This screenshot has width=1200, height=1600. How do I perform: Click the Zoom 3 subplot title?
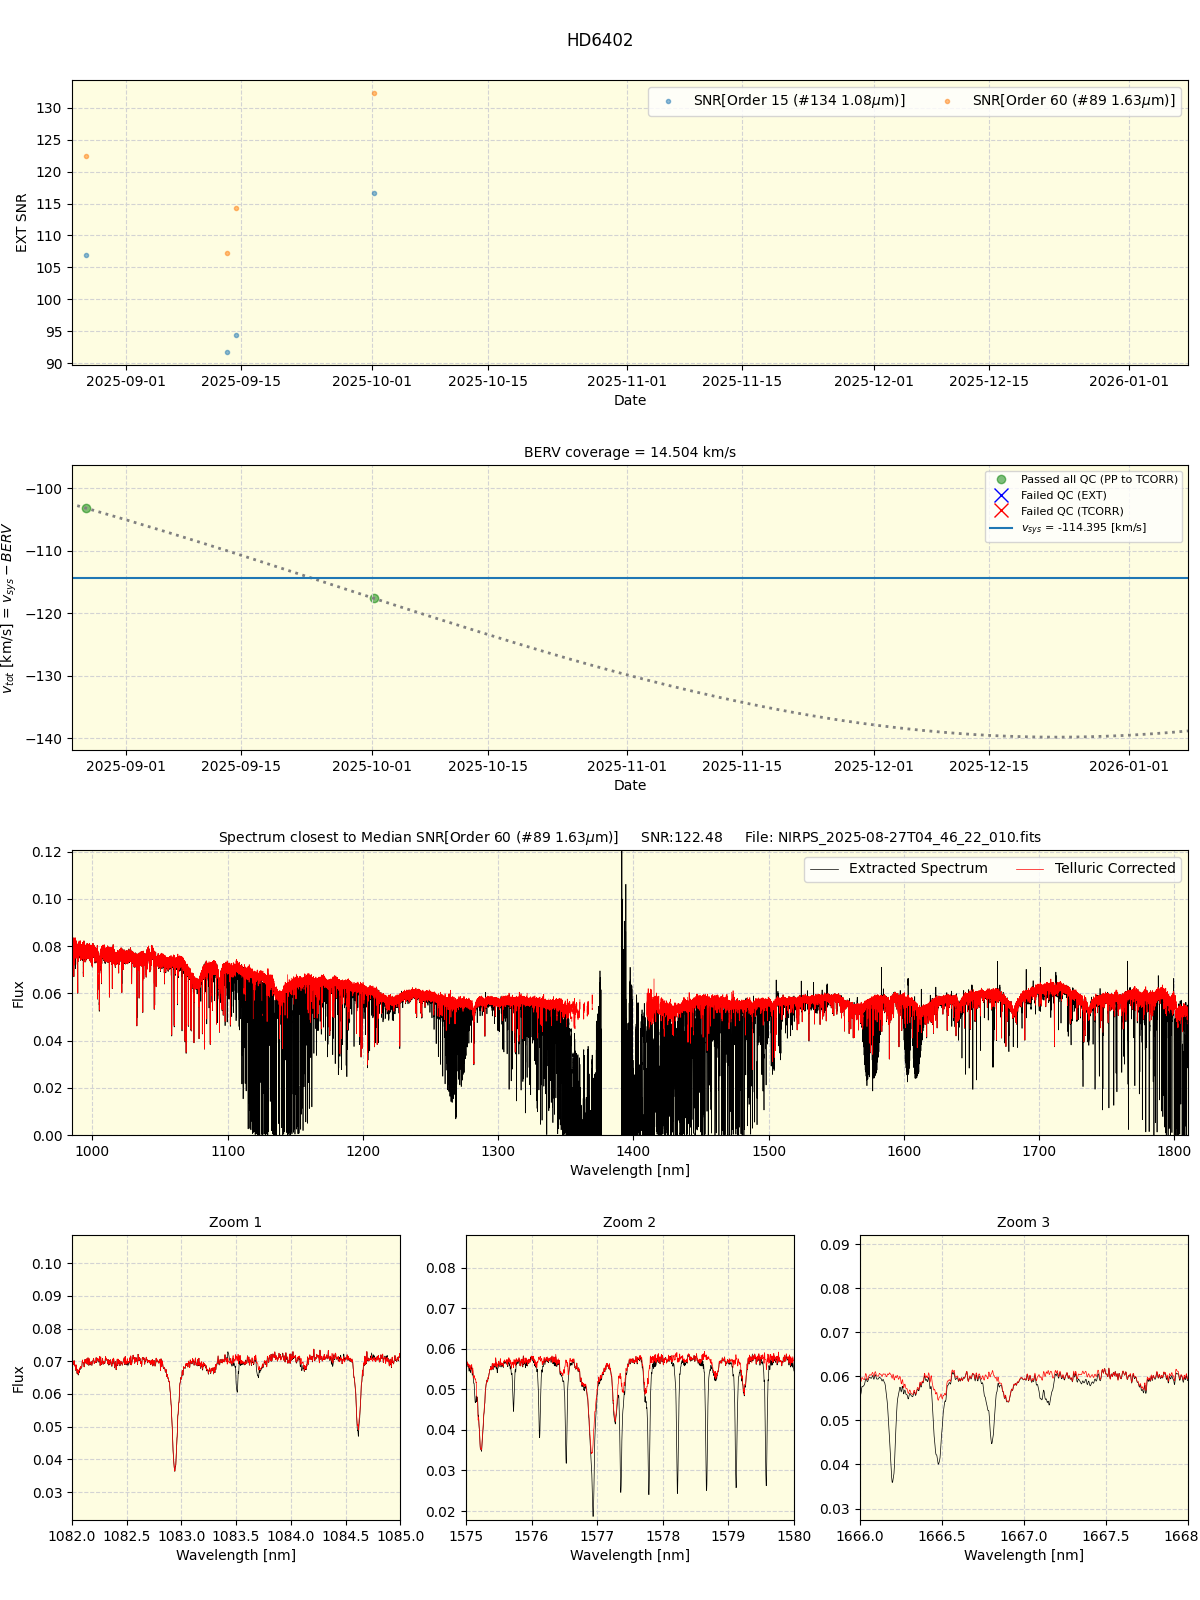tap(1023, 1223)
